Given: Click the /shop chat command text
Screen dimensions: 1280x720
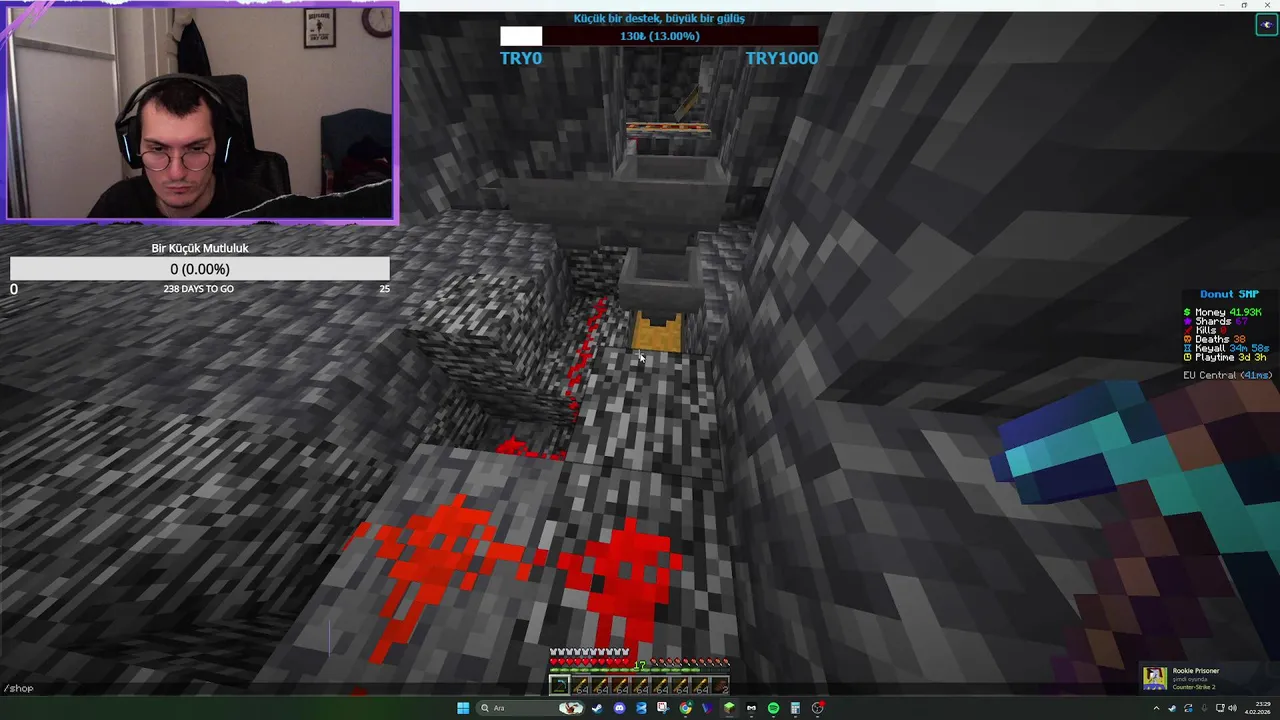Looking at the screenshot, I should pyautogui.click(x=18, y=688).
